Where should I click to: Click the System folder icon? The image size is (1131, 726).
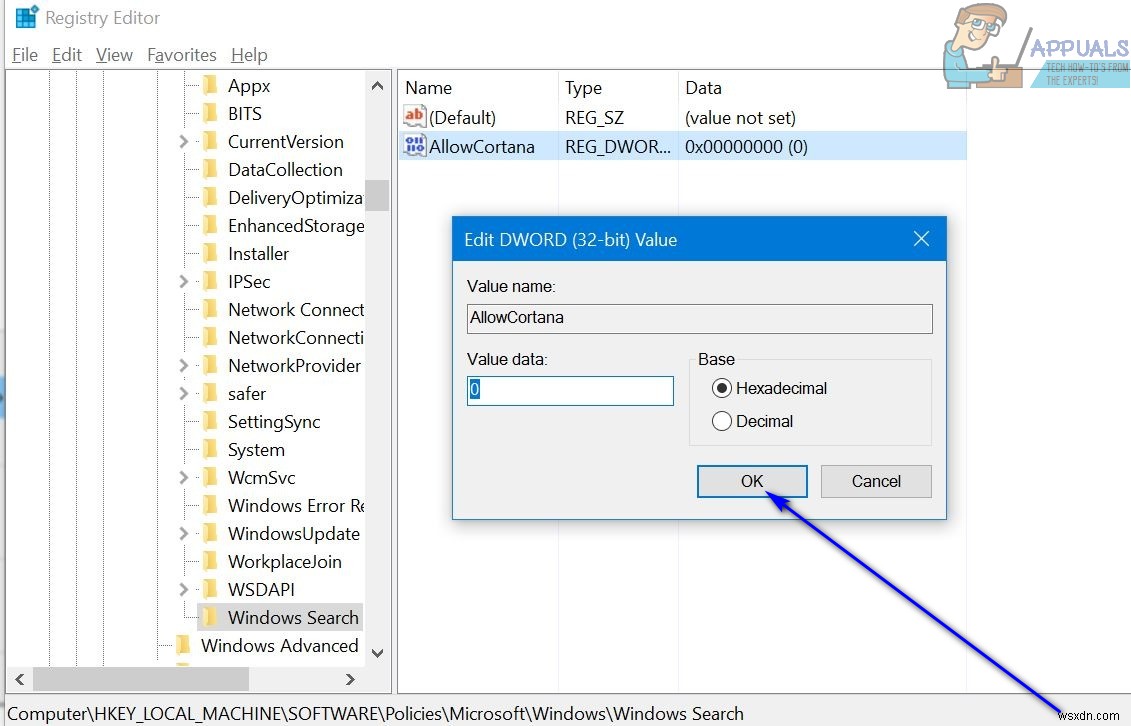click(210, 449)
